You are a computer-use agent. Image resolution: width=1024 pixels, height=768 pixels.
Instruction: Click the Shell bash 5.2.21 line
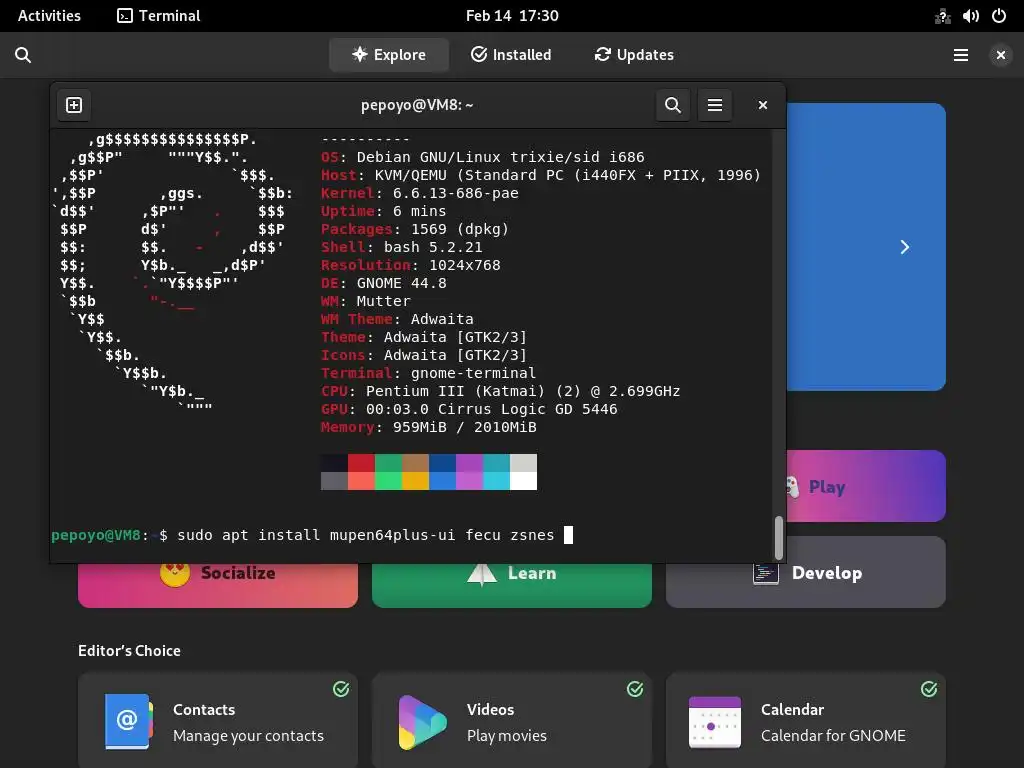tap(402, 248)
